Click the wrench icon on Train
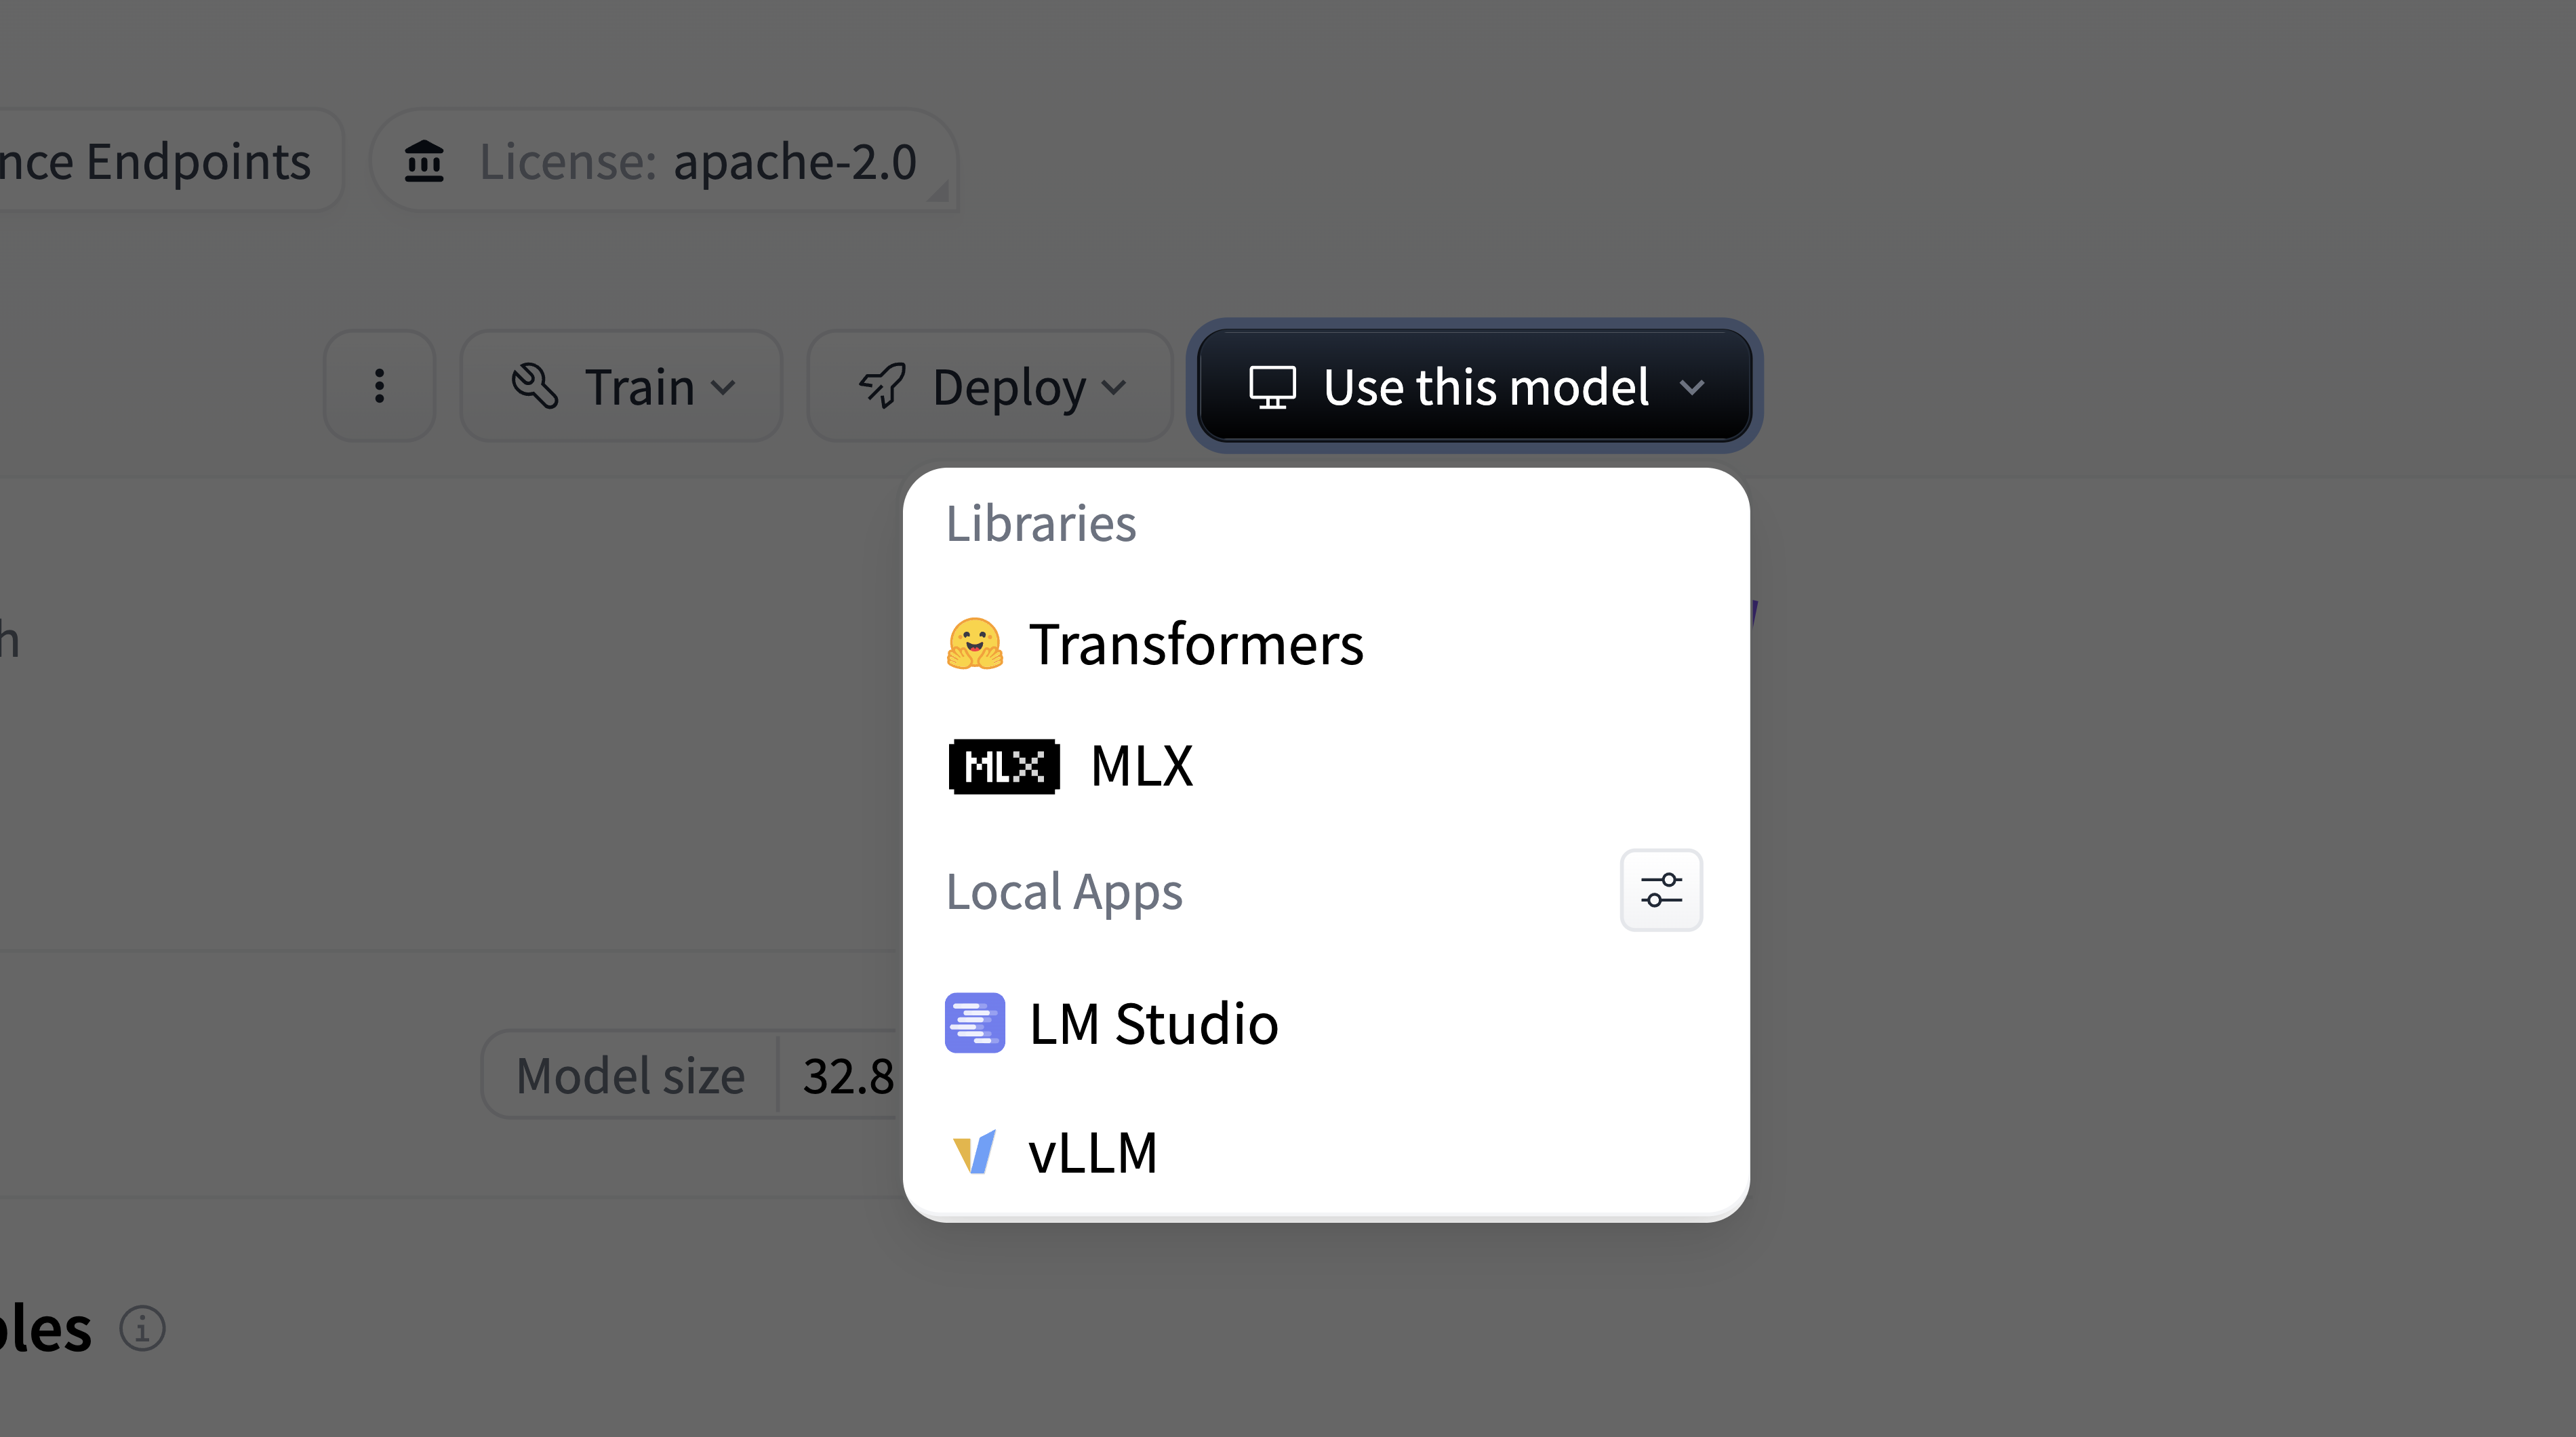The image size is (2576, 1437). pyautogui.click(x=535, y=386)
